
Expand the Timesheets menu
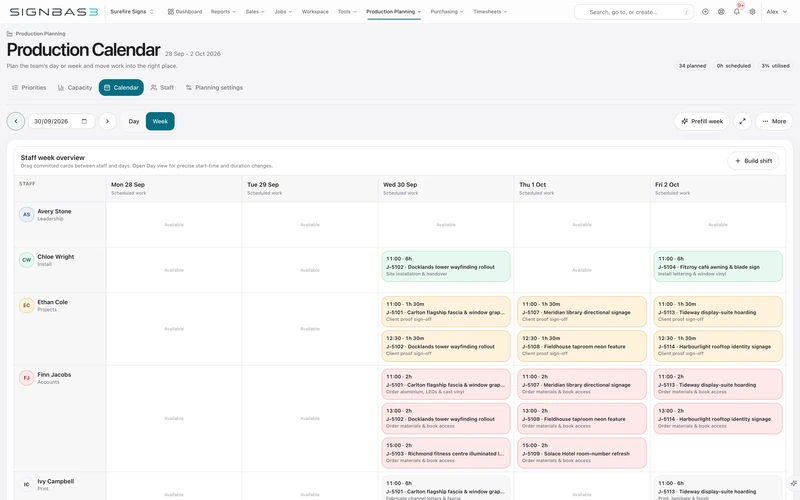click(490, 12)
